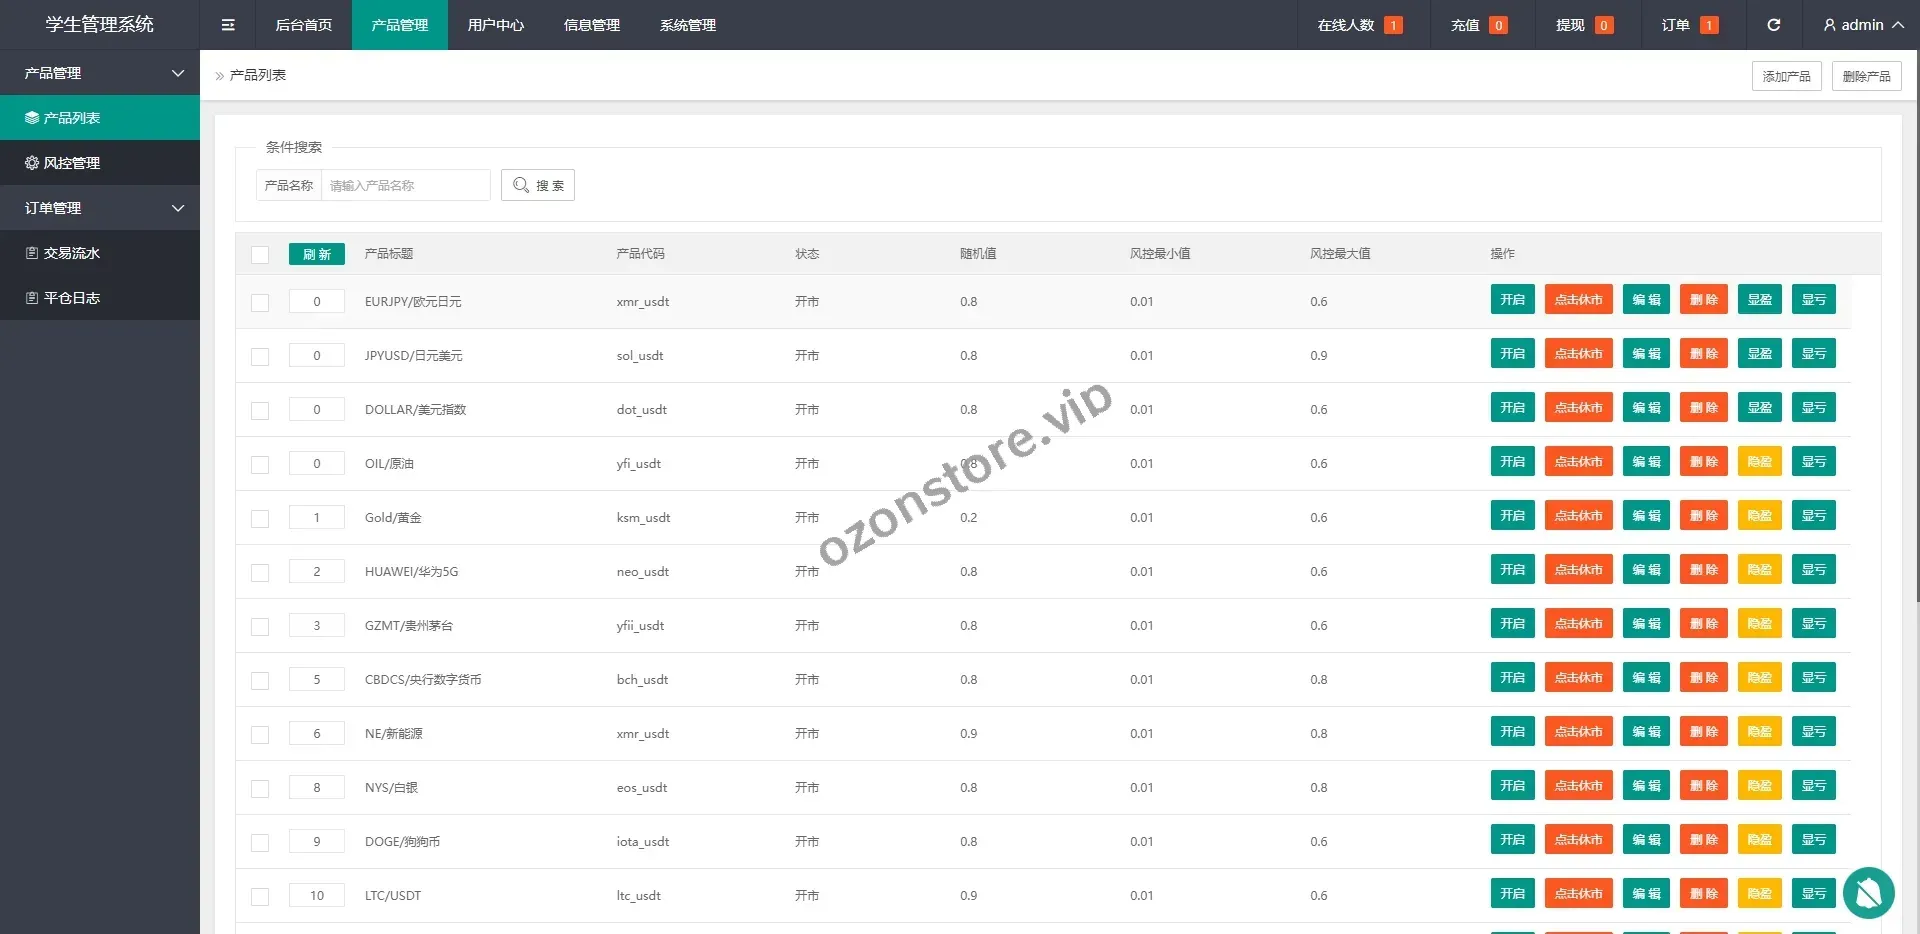This screenshot has width=1920, height=934.
Task: Tick the checkbox for EURJPY/欧元日元 row
Action: [x=260, y=303]
